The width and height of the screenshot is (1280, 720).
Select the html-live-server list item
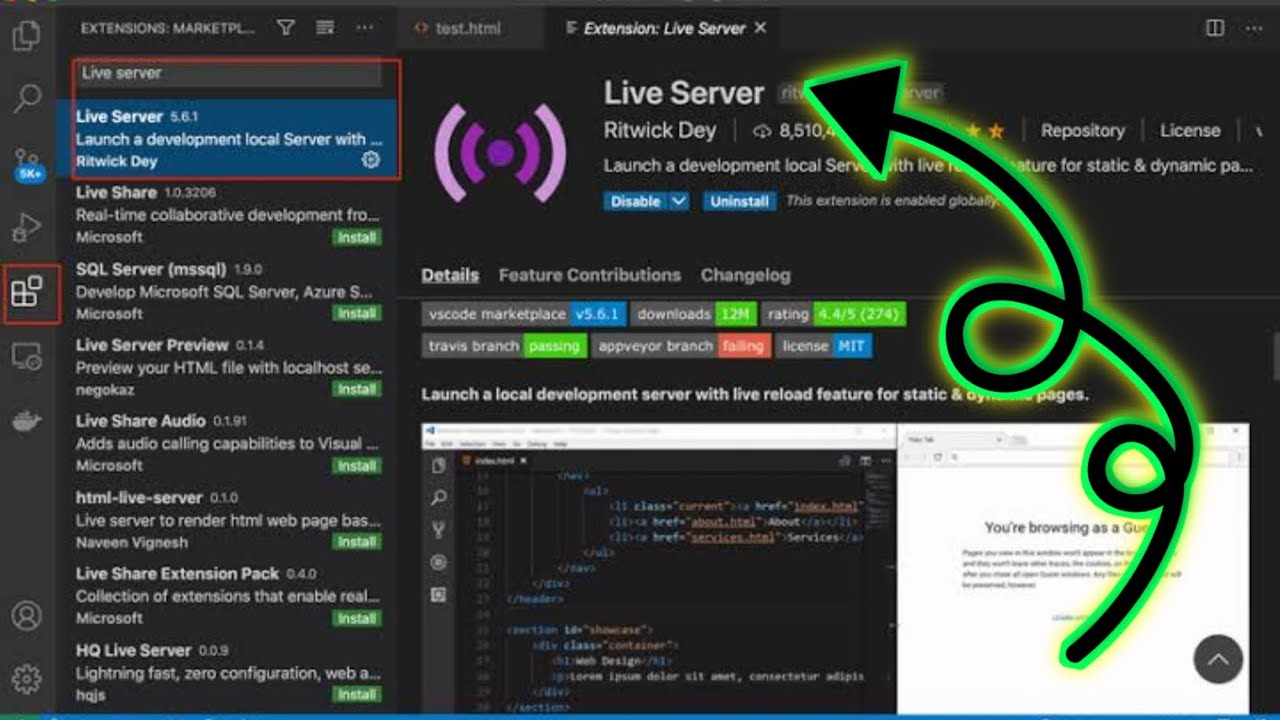coord(228,520)
